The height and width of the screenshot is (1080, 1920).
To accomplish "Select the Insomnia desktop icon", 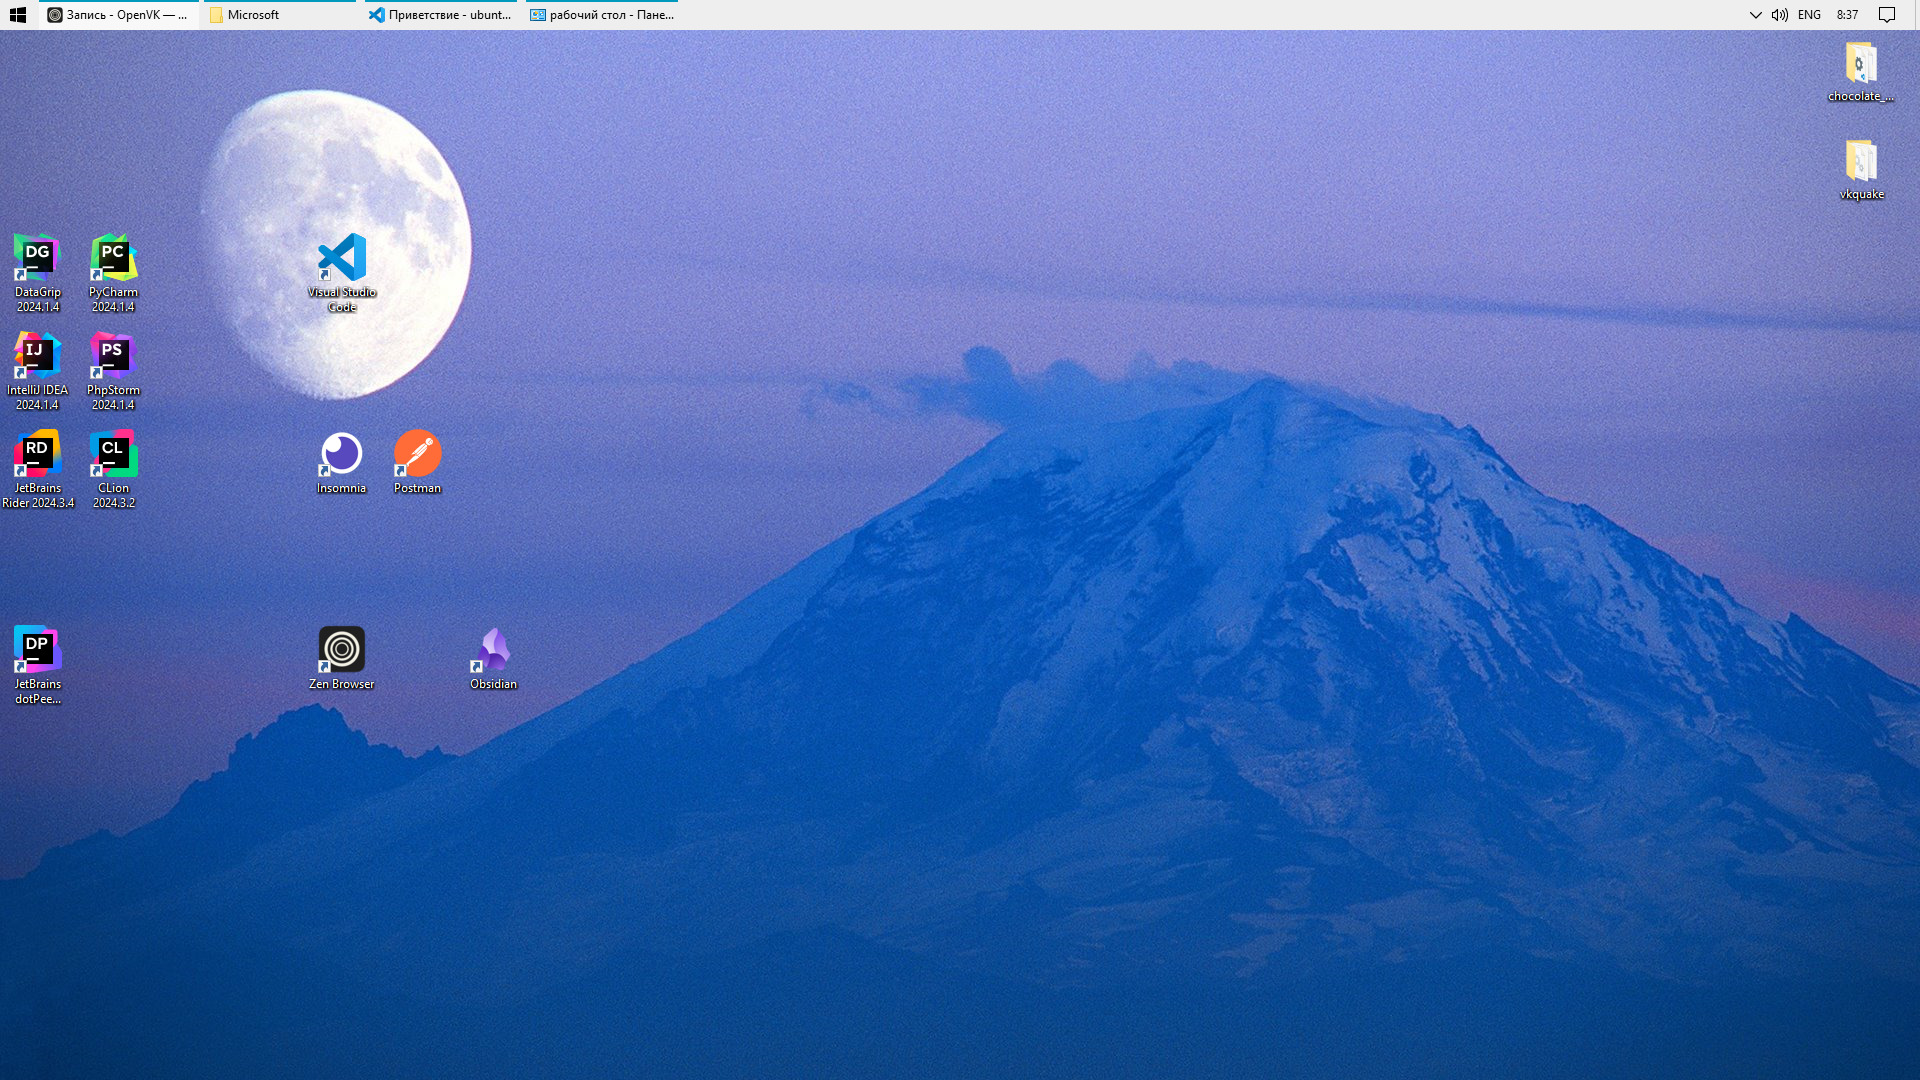I will (x=342, y=454).
